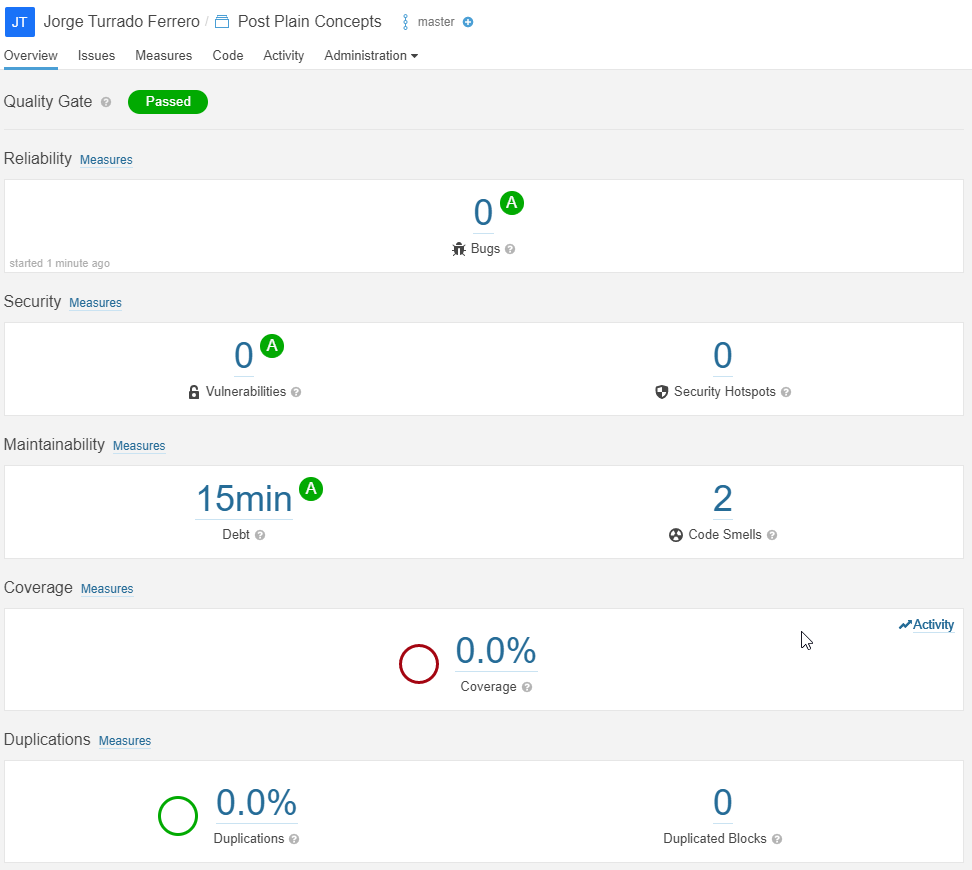The height and width of the screenshot is (870, 972).
Task: Click the Code Smells icon
Action: point(675,534)
